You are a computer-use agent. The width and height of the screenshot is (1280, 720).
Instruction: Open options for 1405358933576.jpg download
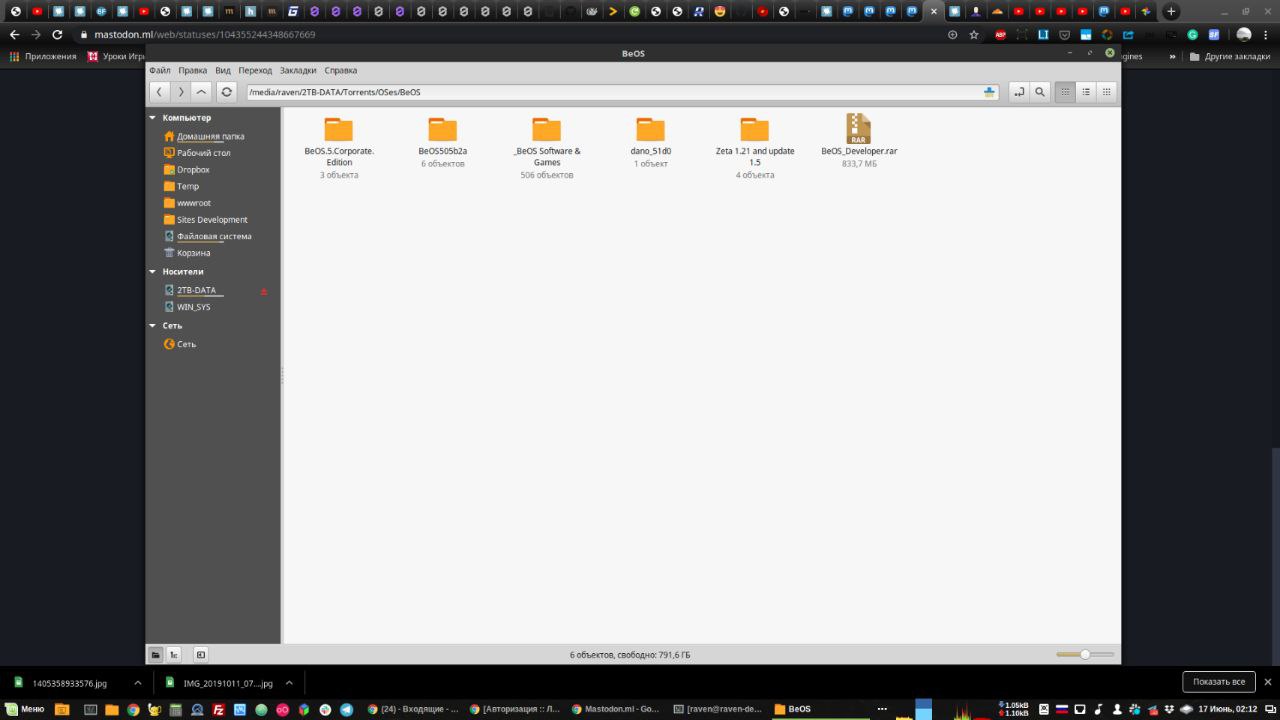(138, 683)
